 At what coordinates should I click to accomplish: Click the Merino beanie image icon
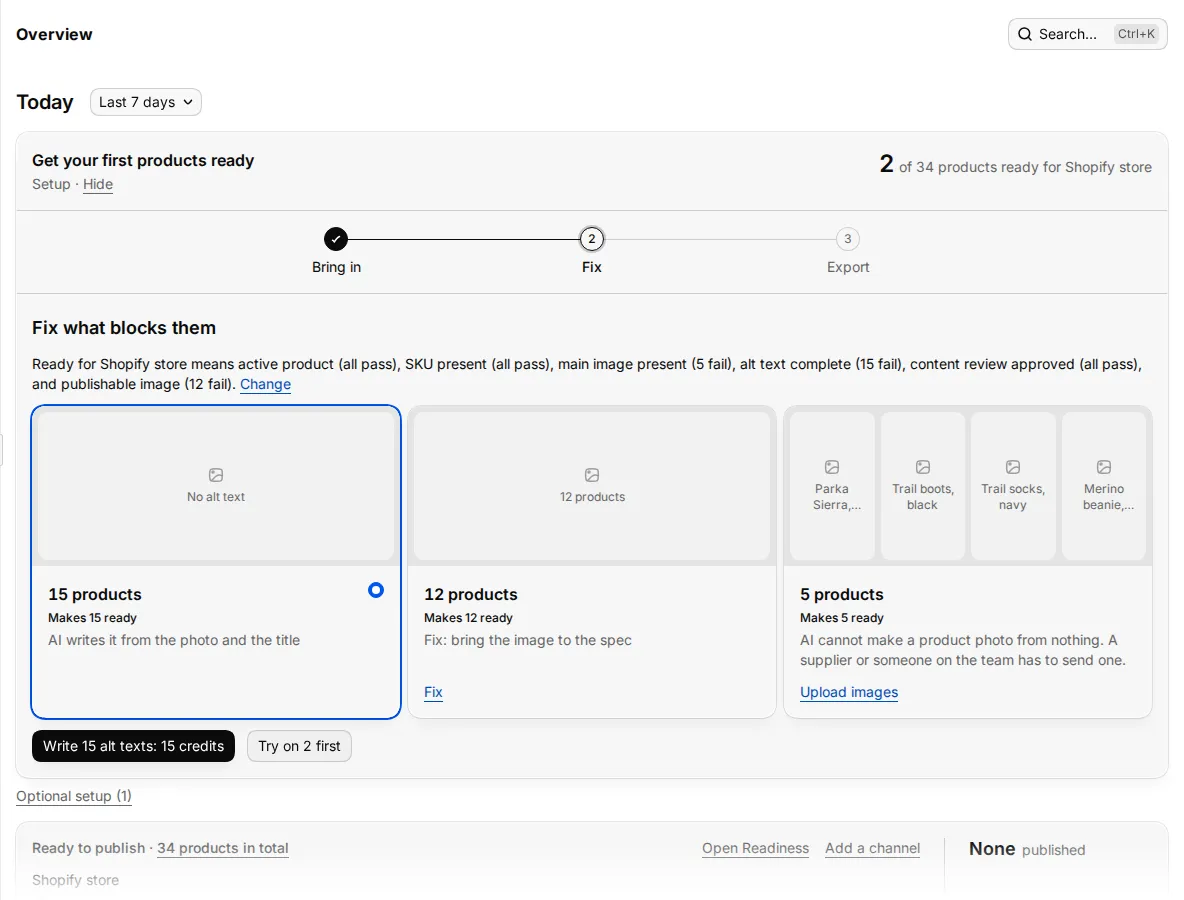[1104, 467]
